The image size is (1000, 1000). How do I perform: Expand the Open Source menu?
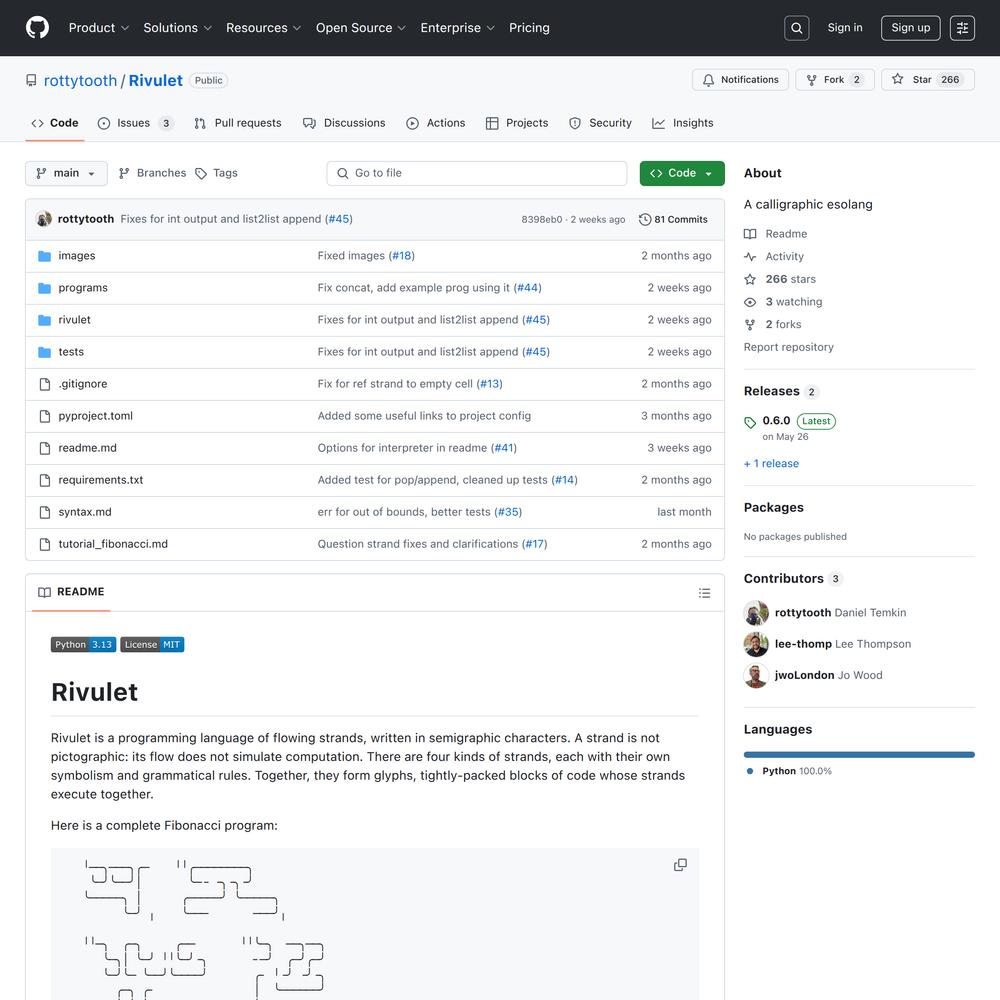pyautogui.click(x=360, y=27)
